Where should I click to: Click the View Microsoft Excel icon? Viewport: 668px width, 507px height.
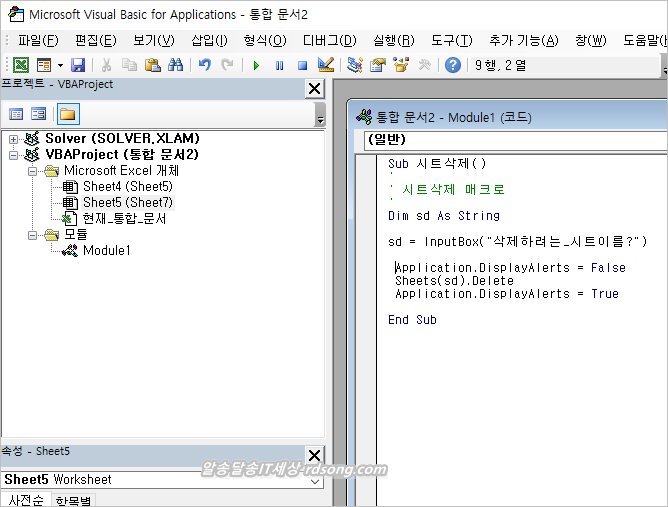[x=20, y=65]
